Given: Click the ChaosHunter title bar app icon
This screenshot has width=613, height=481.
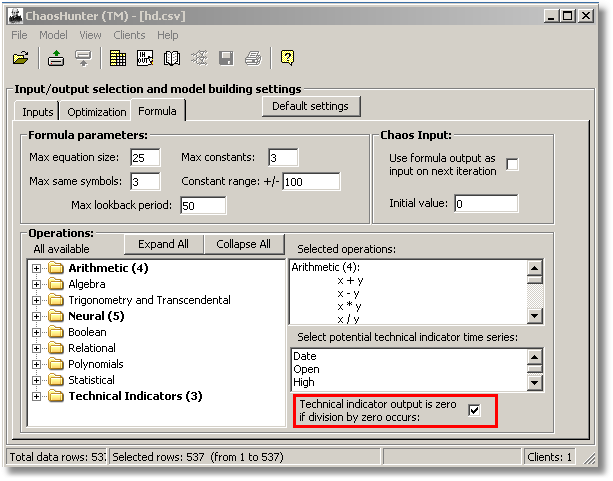Looking at the screenshot, I should (15, 16).
